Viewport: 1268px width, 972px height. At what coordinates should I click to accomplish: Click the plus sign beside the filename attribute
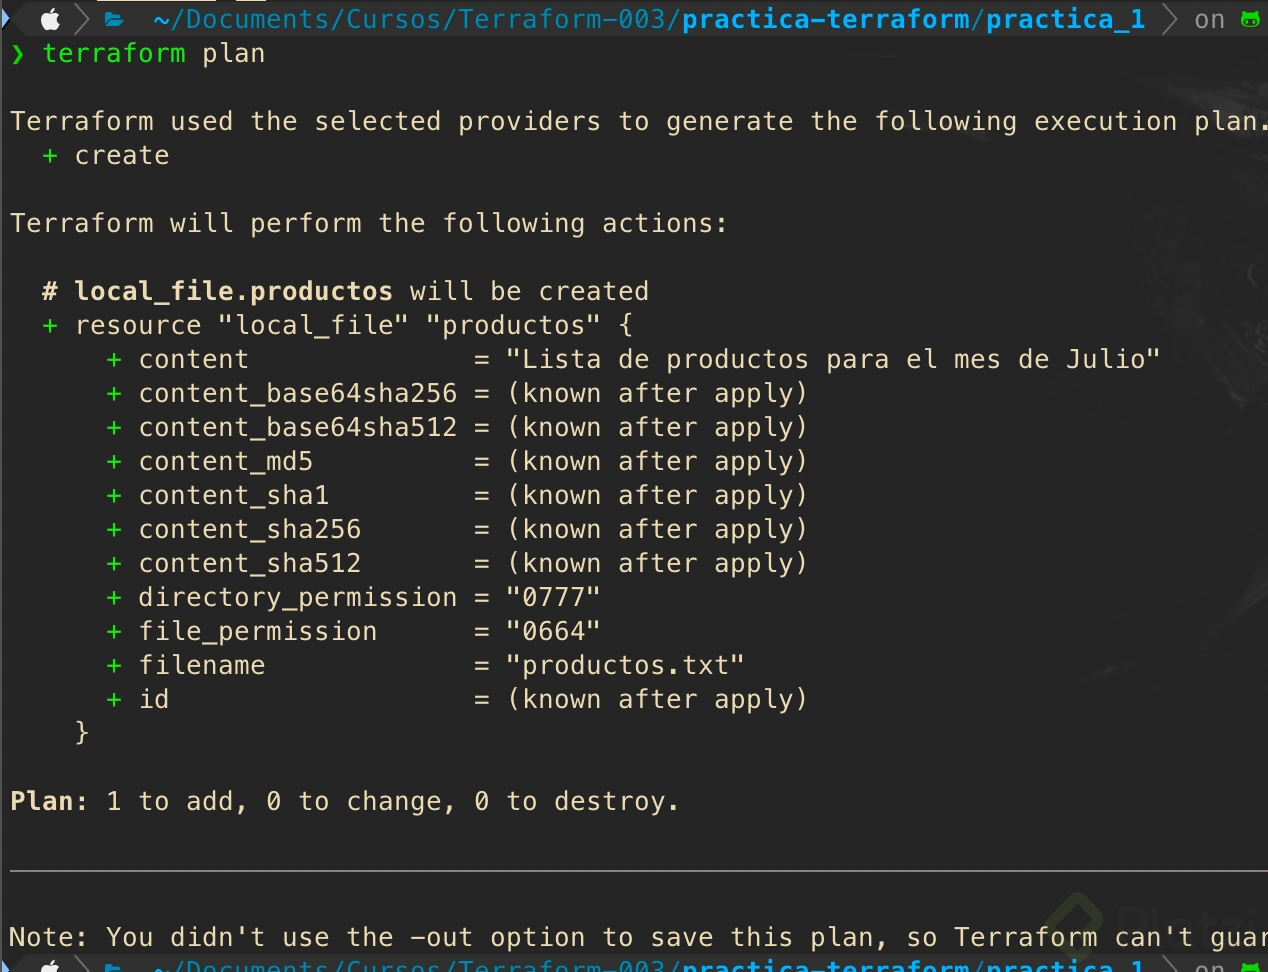click(x=114, y=666)
